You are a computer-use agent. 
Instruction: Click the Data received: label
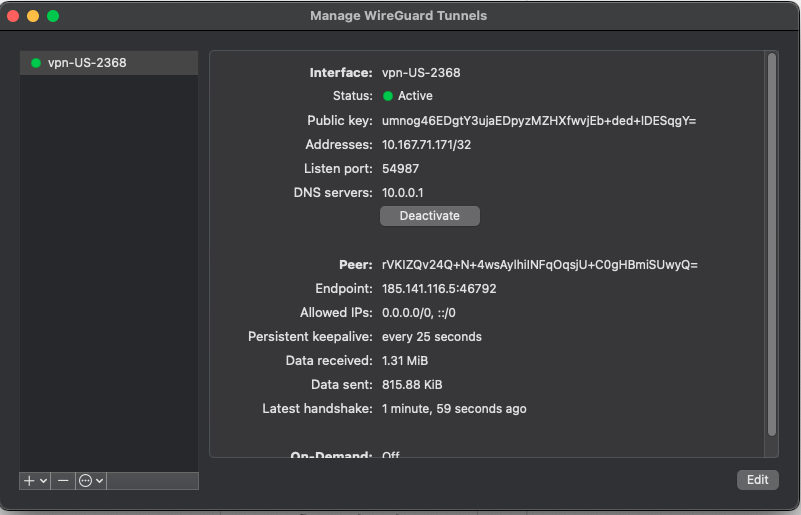click(x=329, y=361)
